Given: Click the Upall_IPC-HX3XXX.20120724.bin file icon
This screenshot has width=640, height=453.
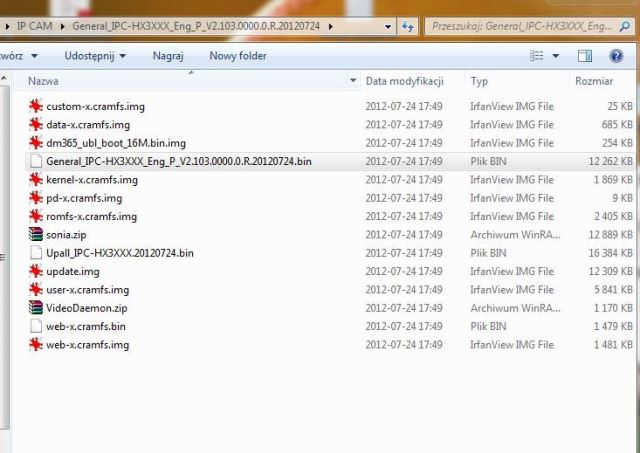Looking at the screenshot, I should (x=36, y=253).
